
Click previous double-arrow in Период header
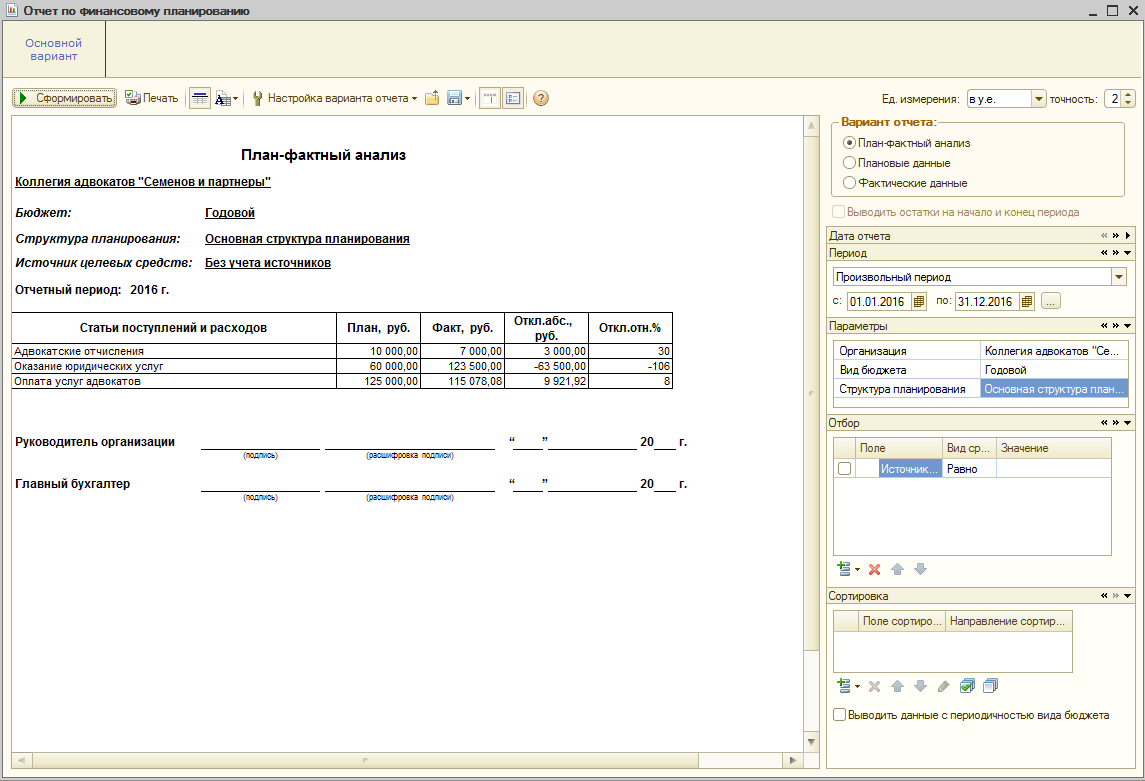click(1104, 253)
